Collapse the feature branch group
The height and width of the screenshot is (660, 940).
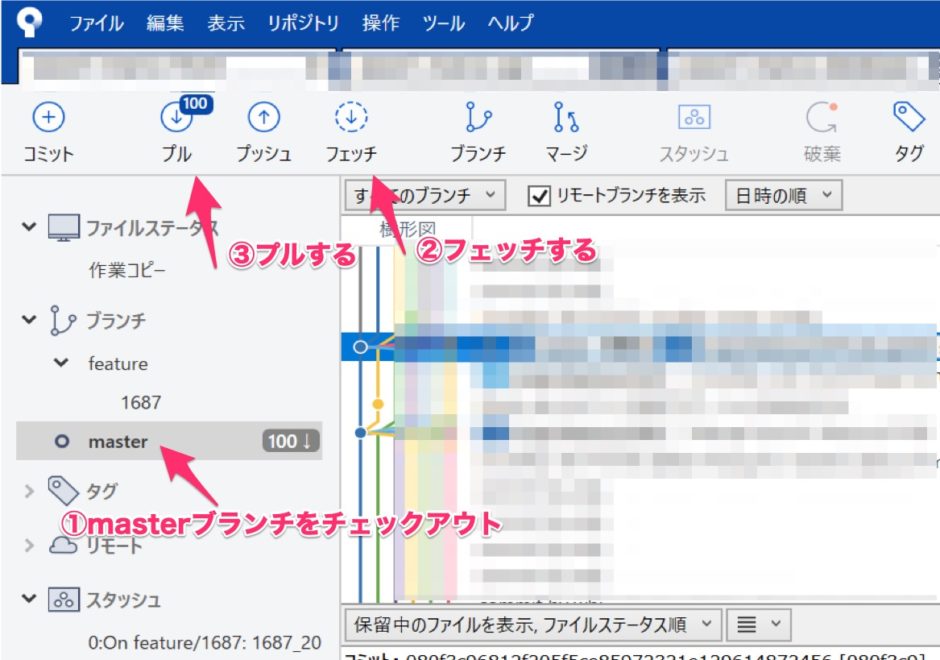pyautogui.click(x=61, y=364)
